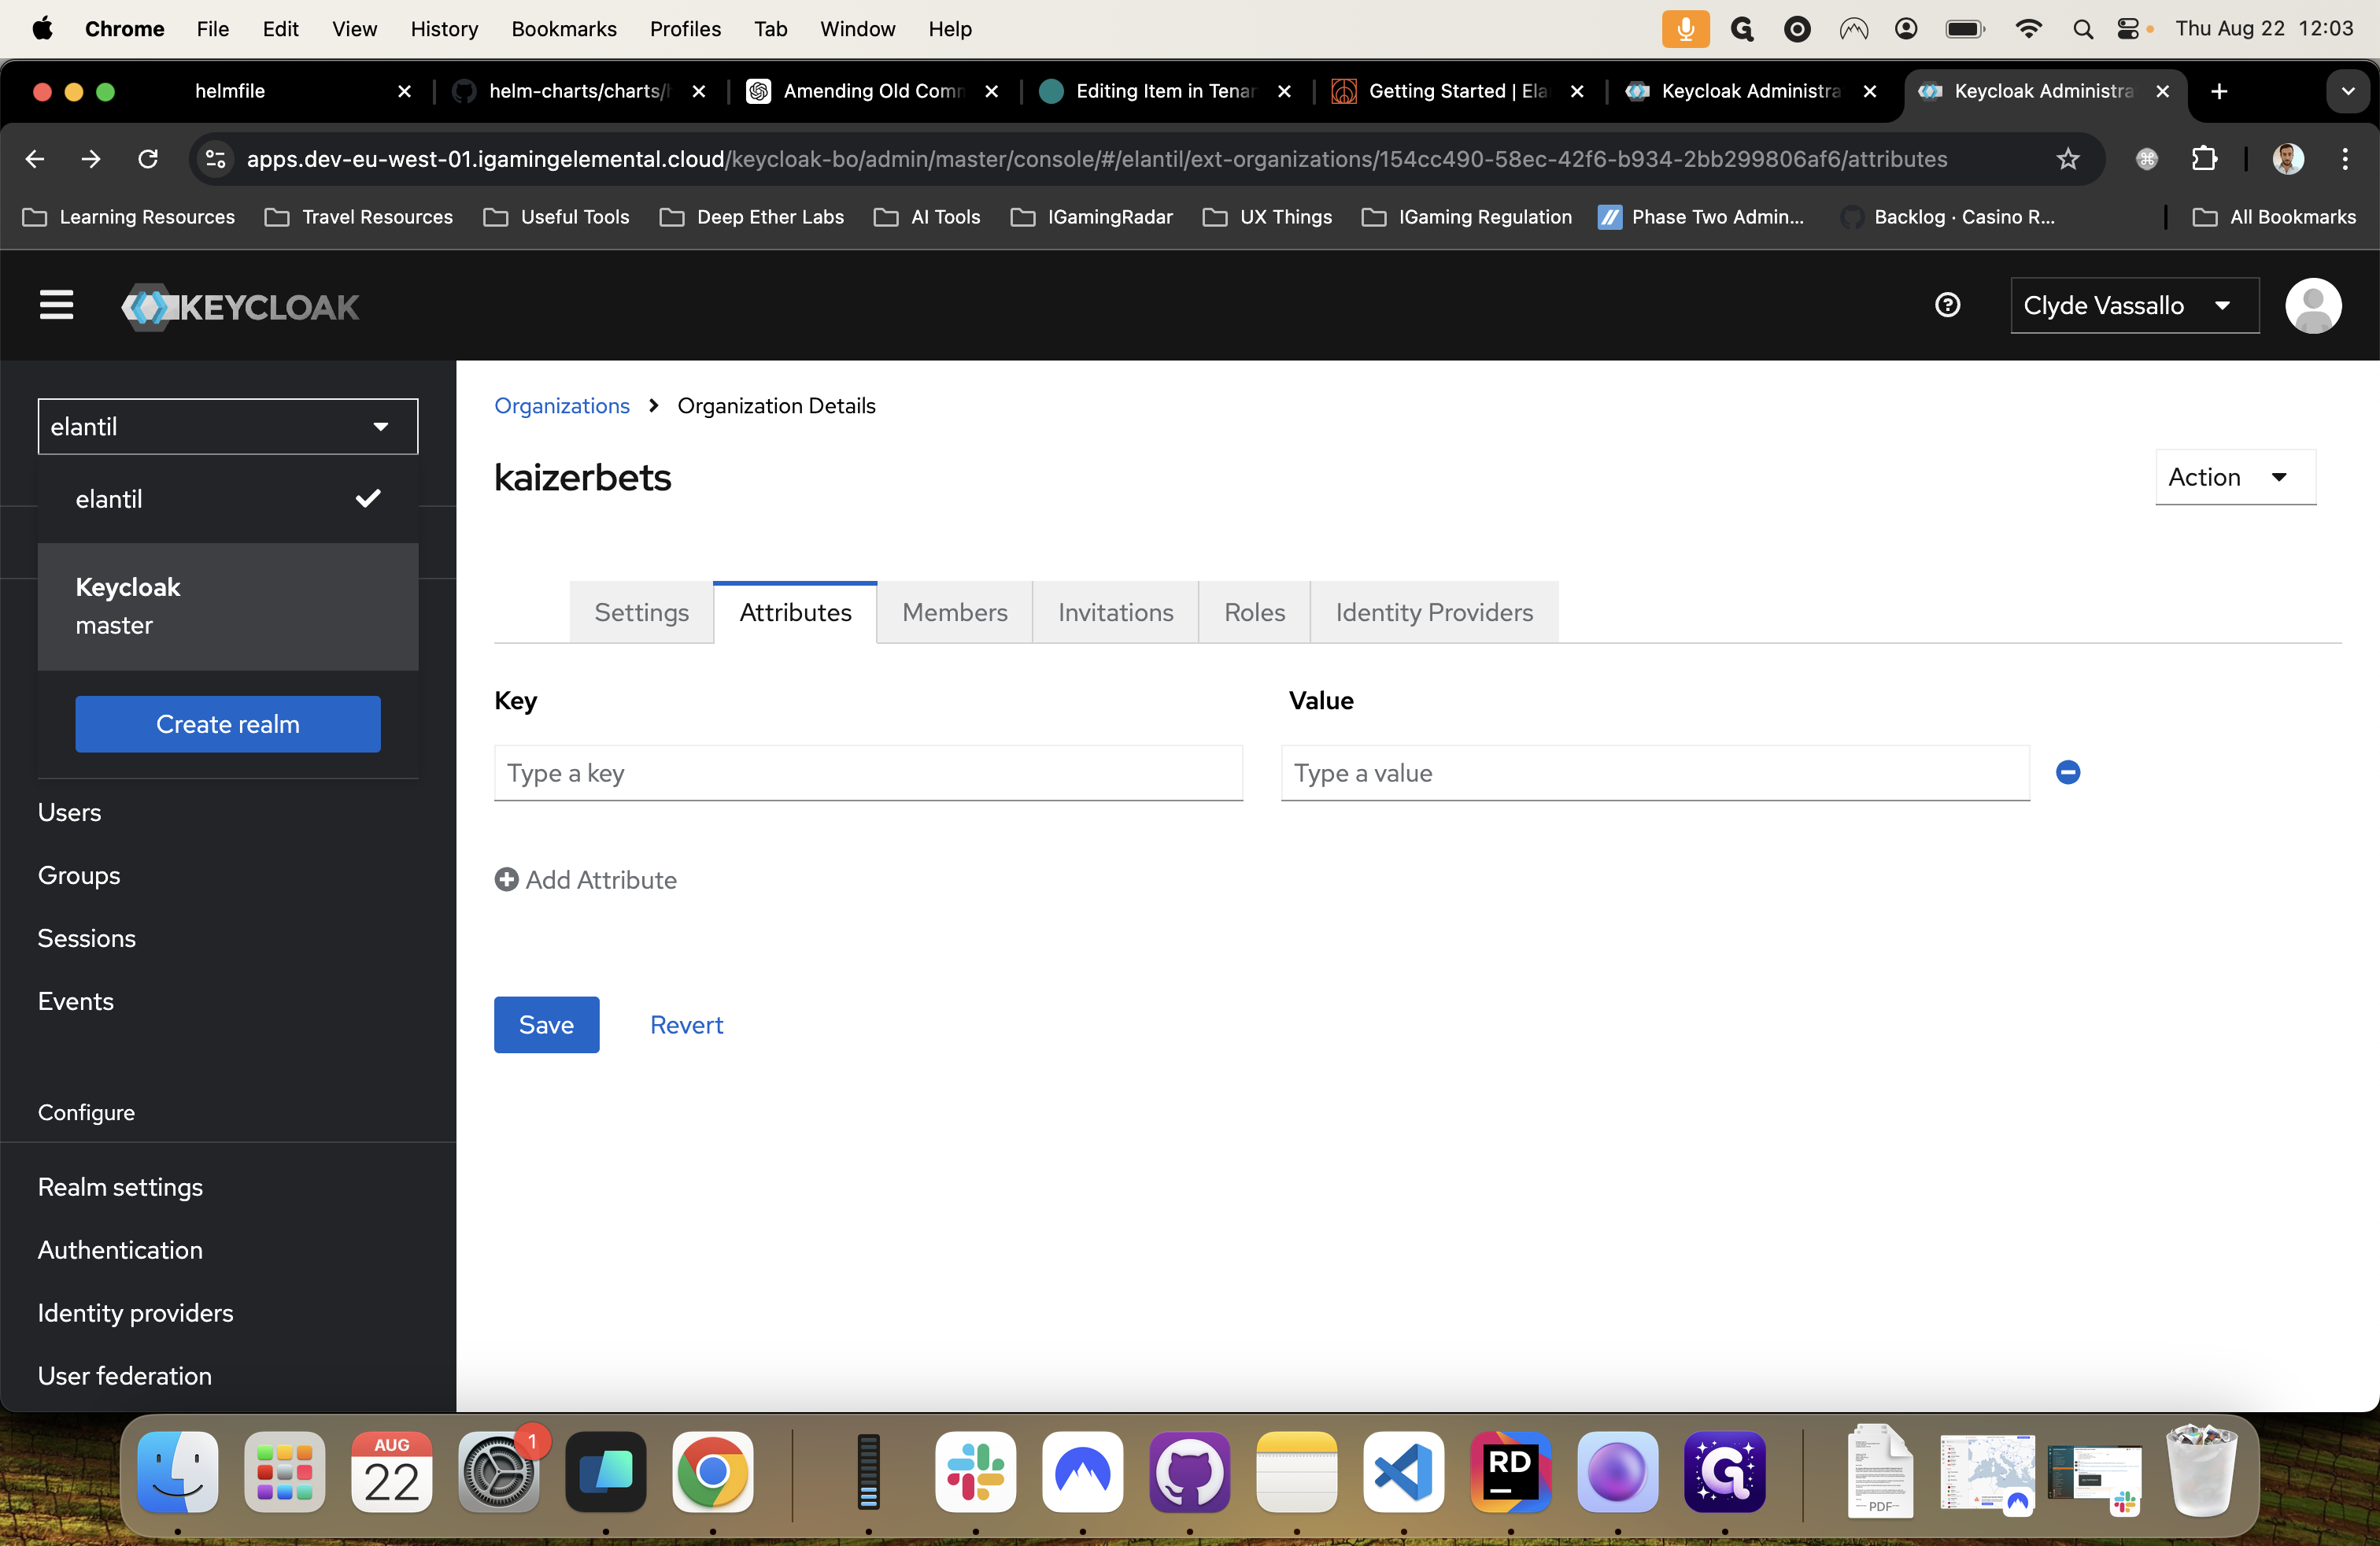This screenshot has width=2380, height=1546.
Task: Focus the Type a key field
Action: (868, 773)
